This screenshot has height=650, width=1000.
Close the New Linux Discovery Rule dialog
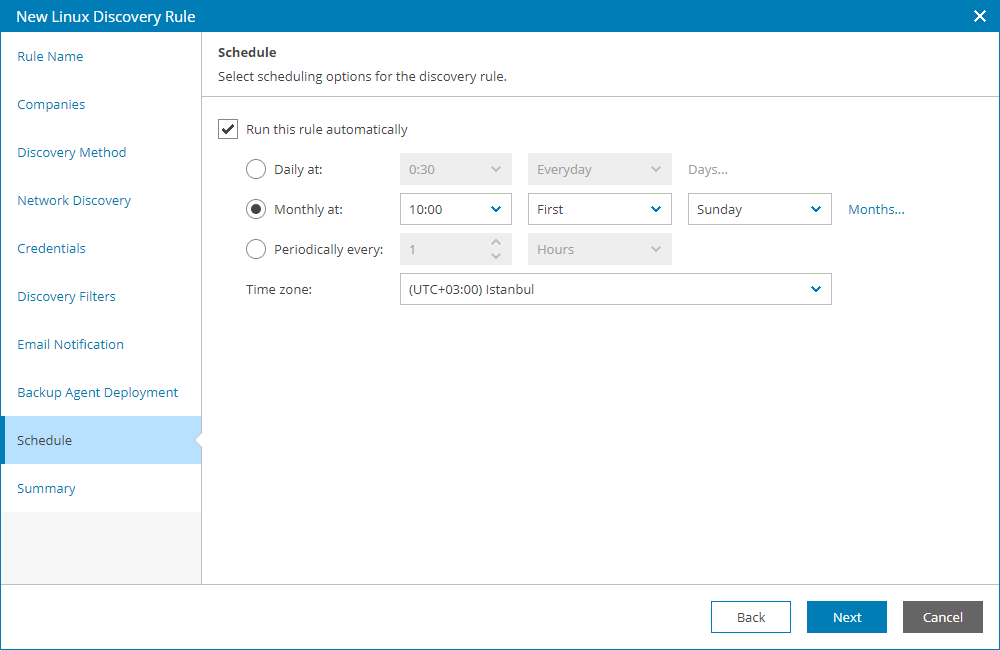click(x=978, y=16)
